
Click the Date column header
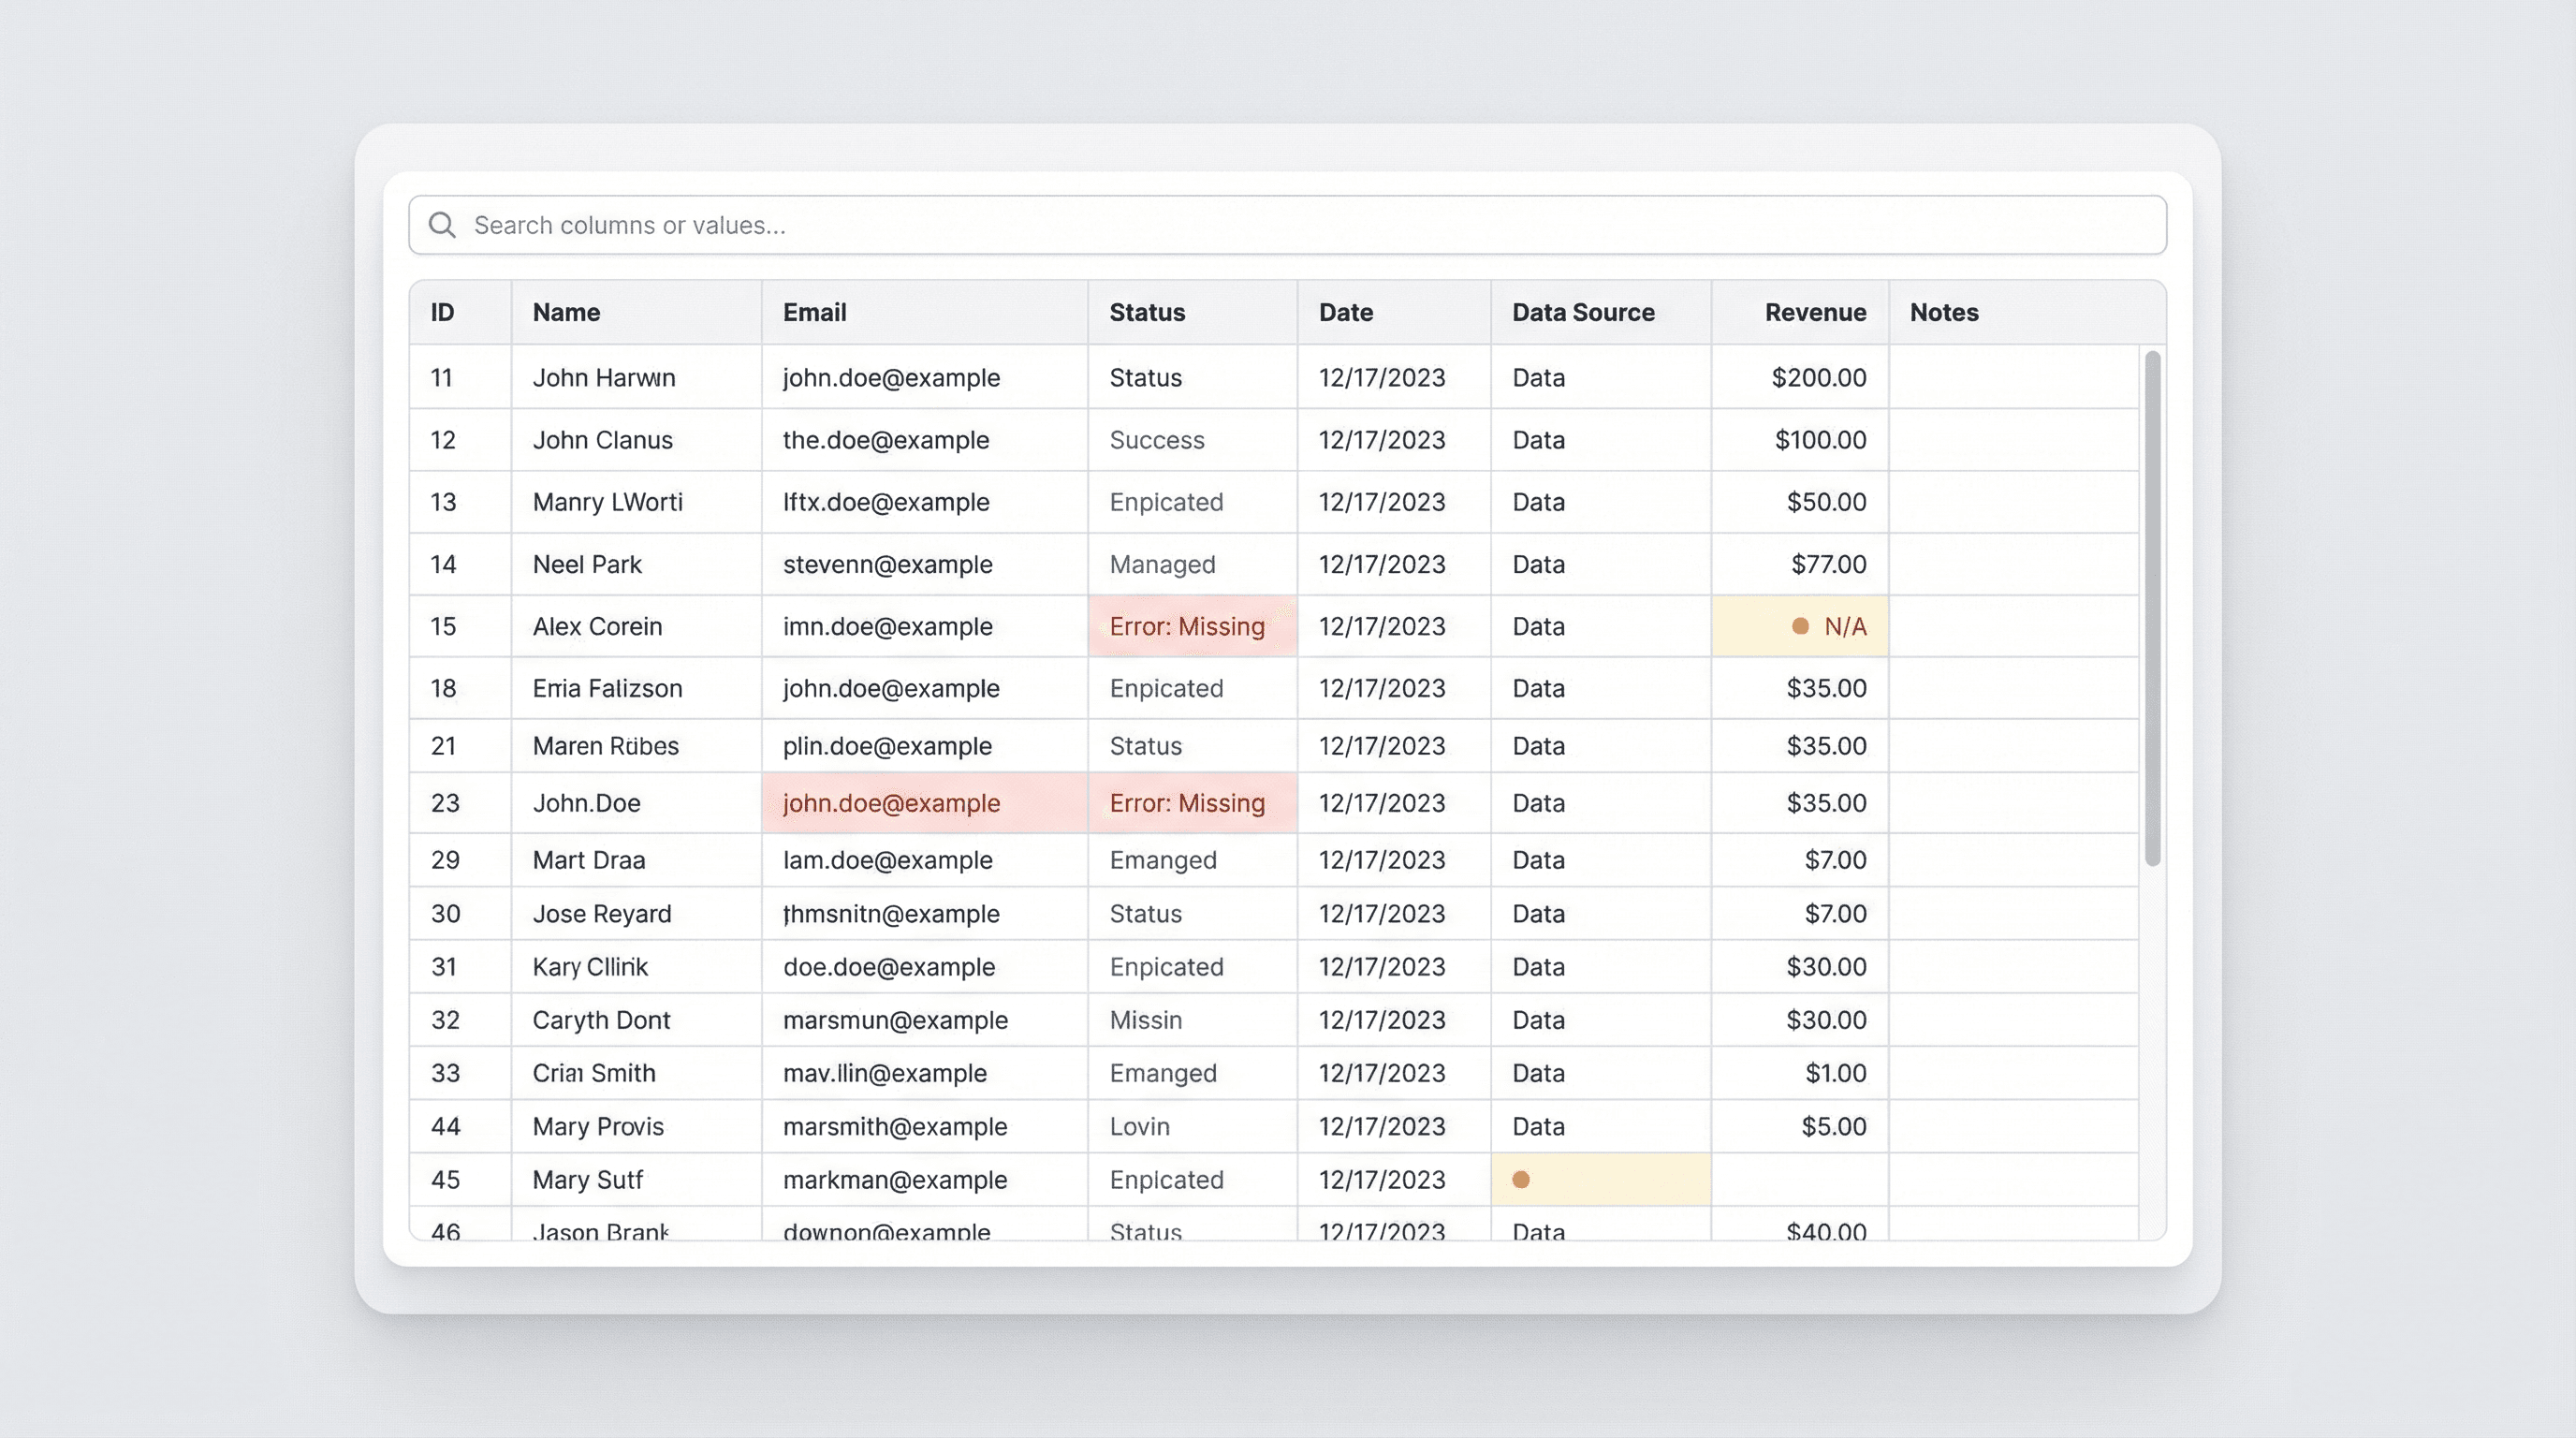click(x=1345, y=312)
